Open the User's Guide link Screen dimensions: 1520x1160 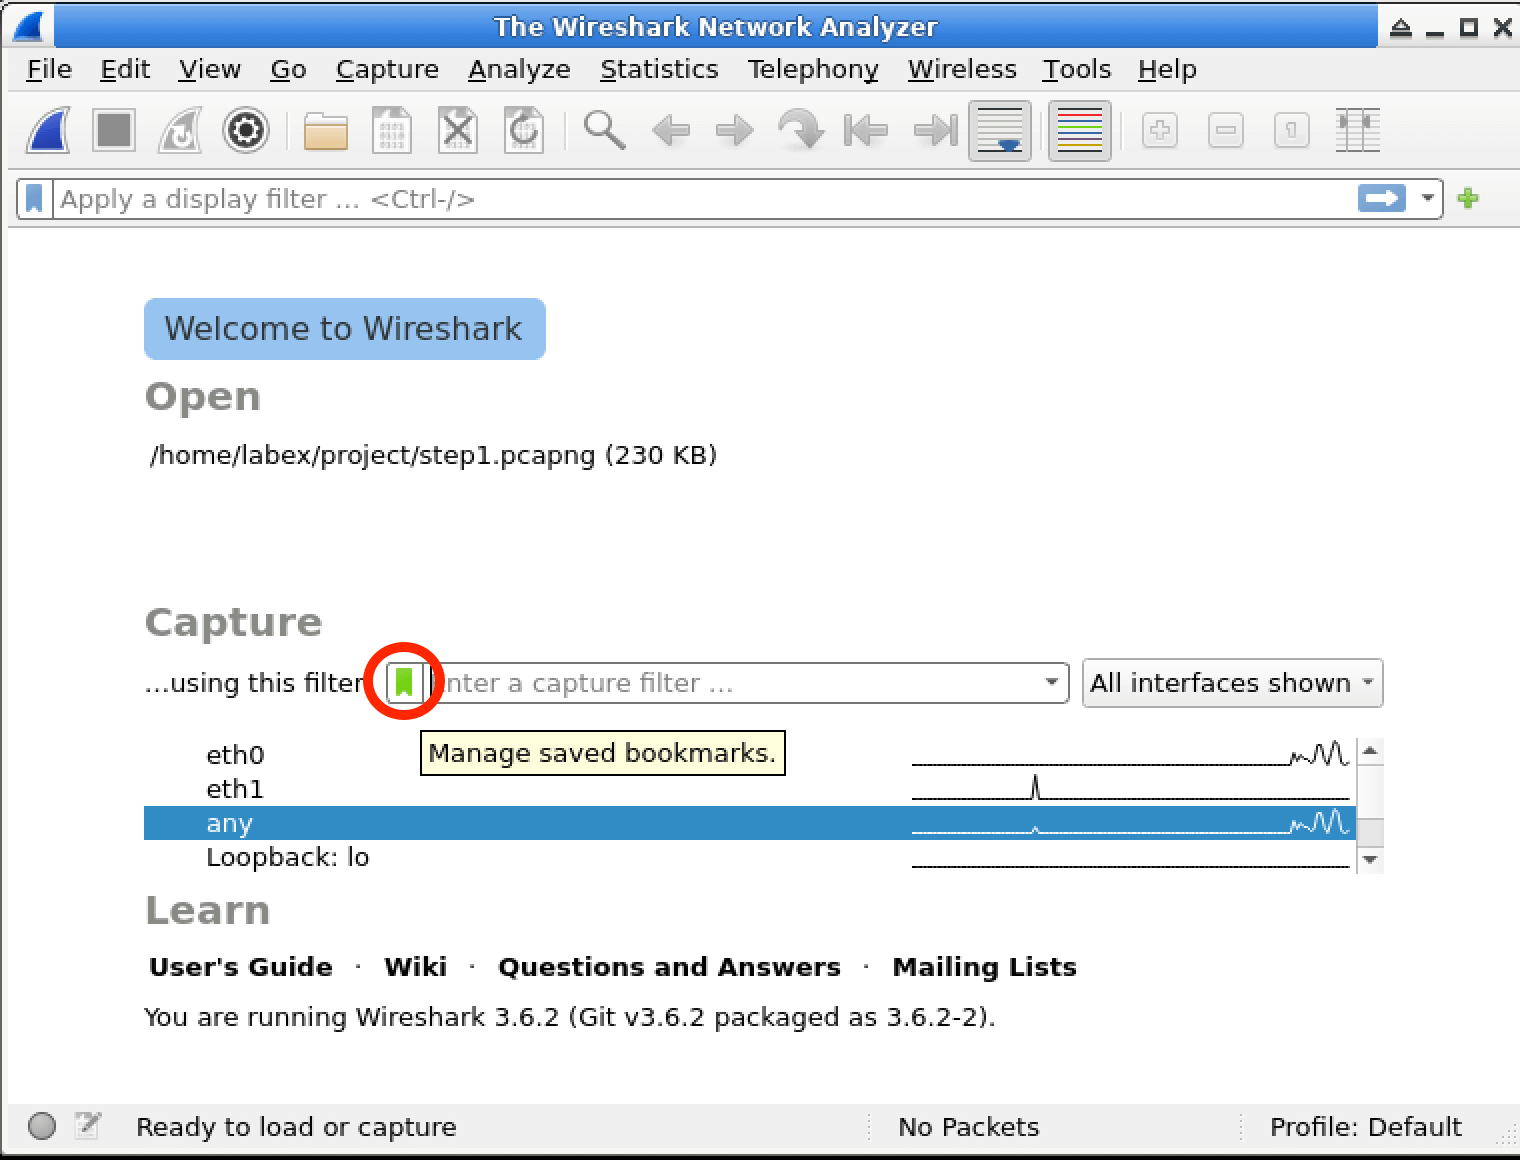coord(240,967)
